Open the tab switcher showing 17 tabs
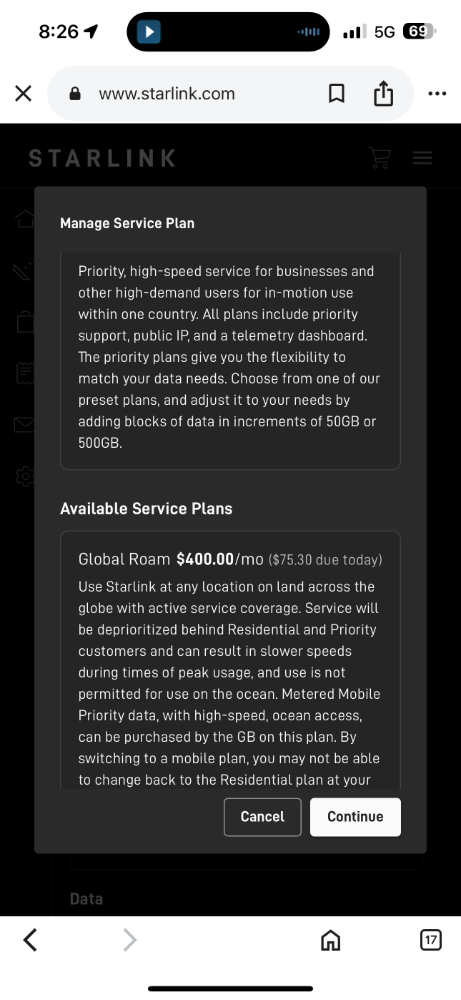 [431, 939]
